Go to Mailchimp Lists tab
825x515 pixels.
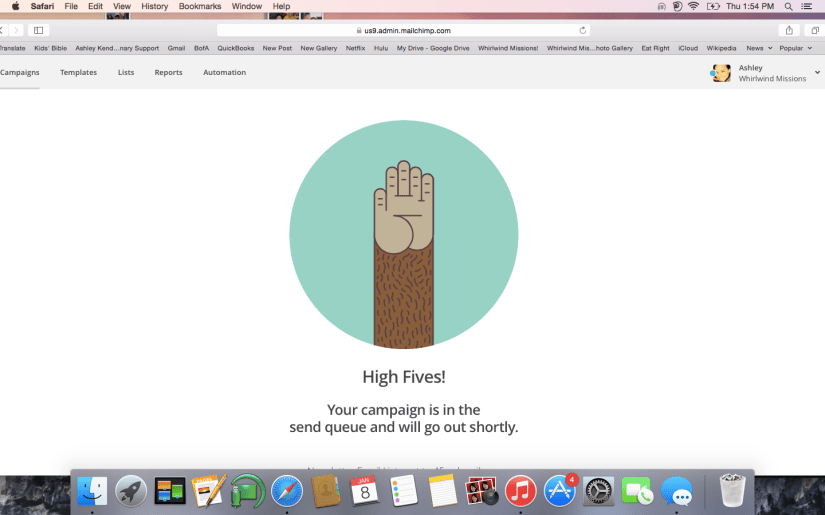126,73
